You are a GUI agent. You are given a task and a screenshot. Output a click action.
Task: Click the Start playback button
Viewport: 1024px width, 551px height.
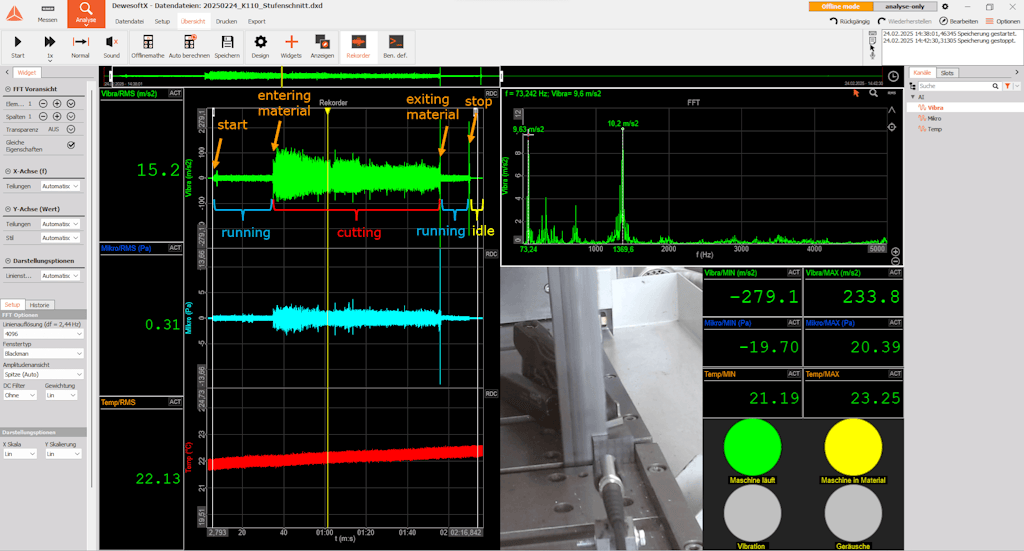pyautogui.click(x=18, y=46)
